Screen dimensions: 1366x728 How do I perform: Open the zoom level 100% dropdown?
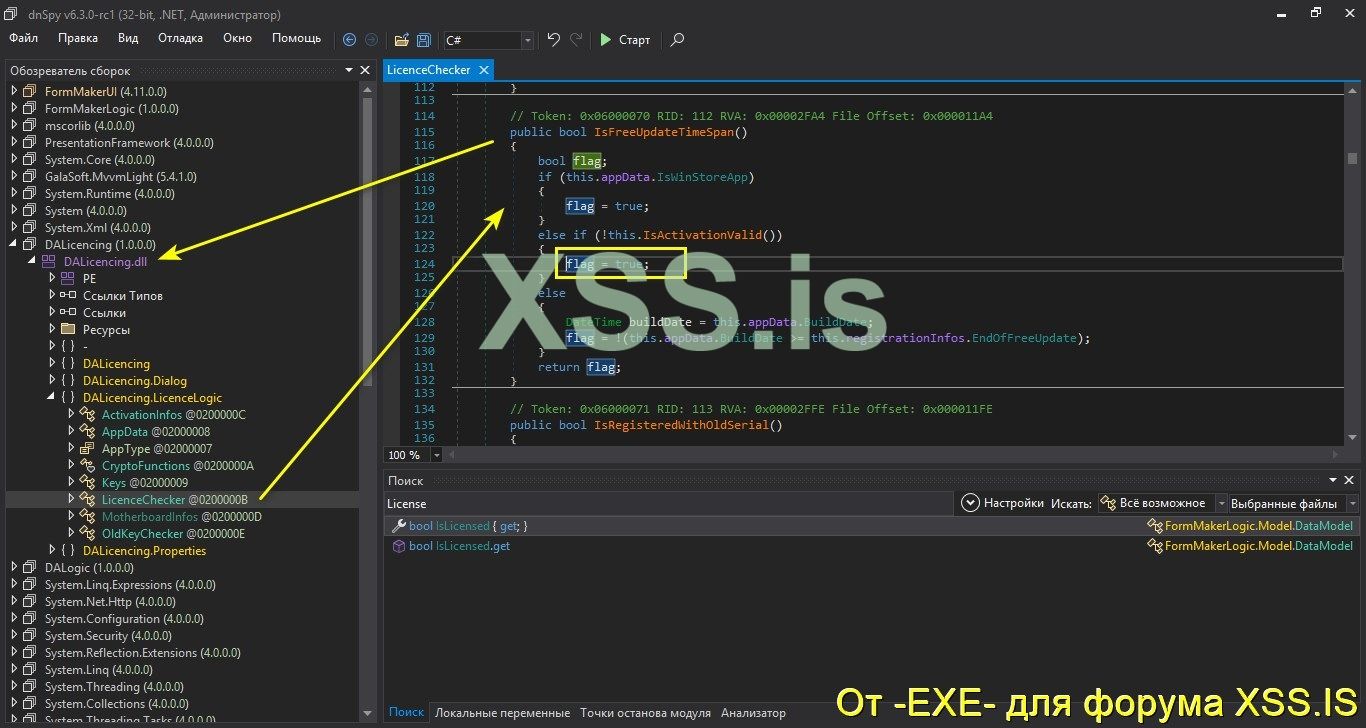(x=437, y=454)
